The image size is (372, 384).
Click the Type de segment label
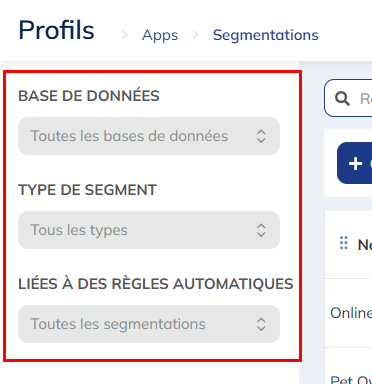click(x=87, y=190)
